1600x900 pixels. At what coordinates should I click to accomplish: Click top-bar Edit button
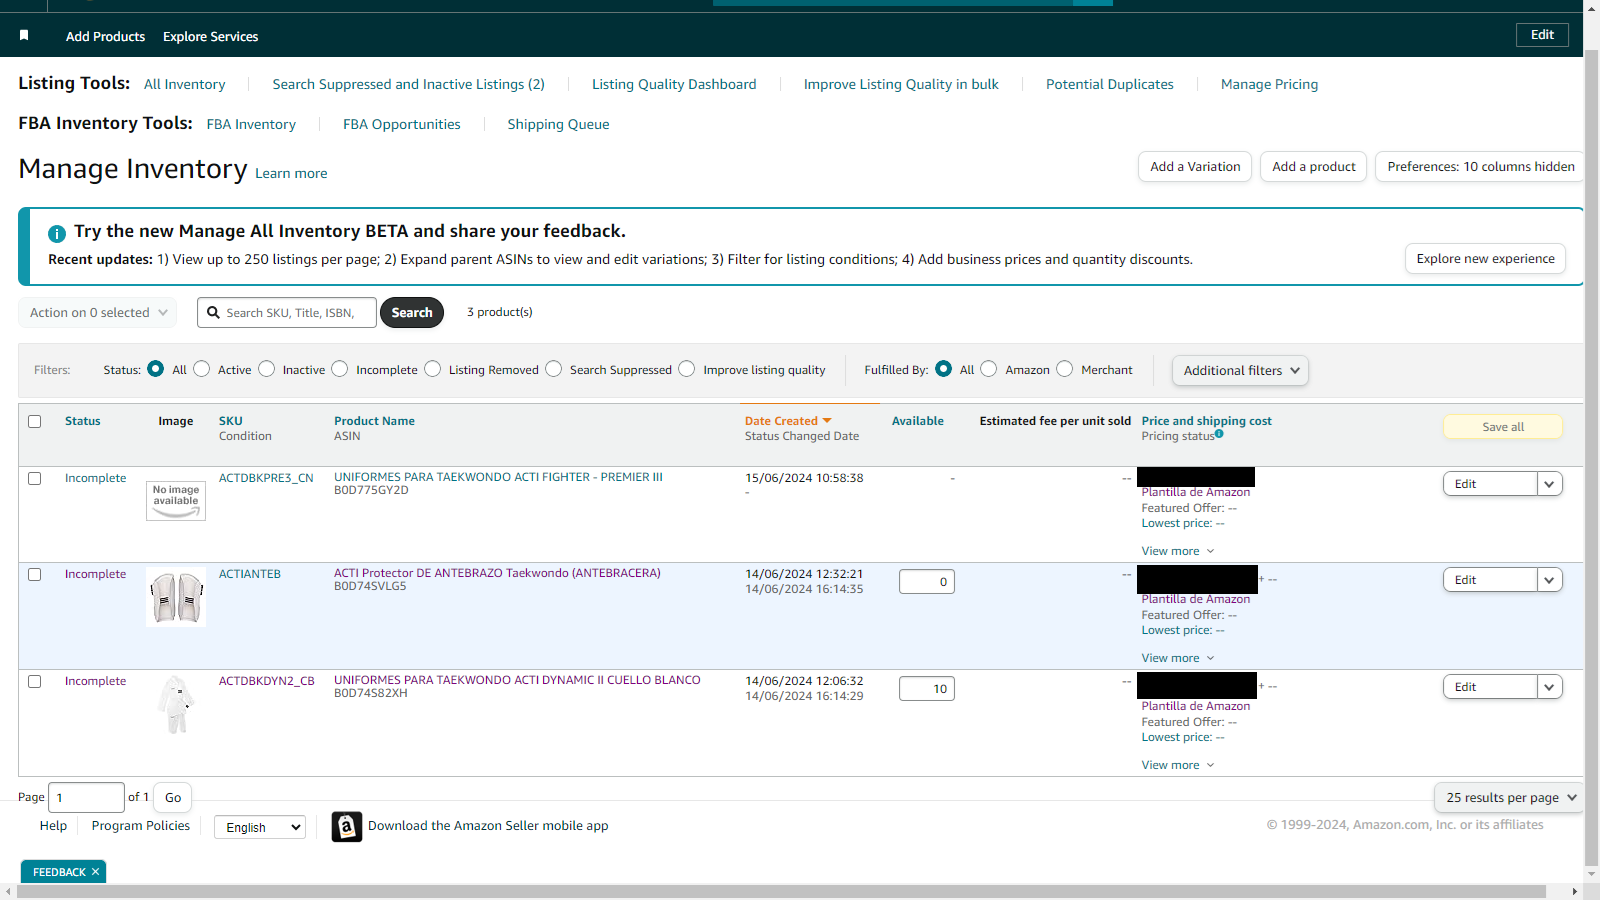1542,35
